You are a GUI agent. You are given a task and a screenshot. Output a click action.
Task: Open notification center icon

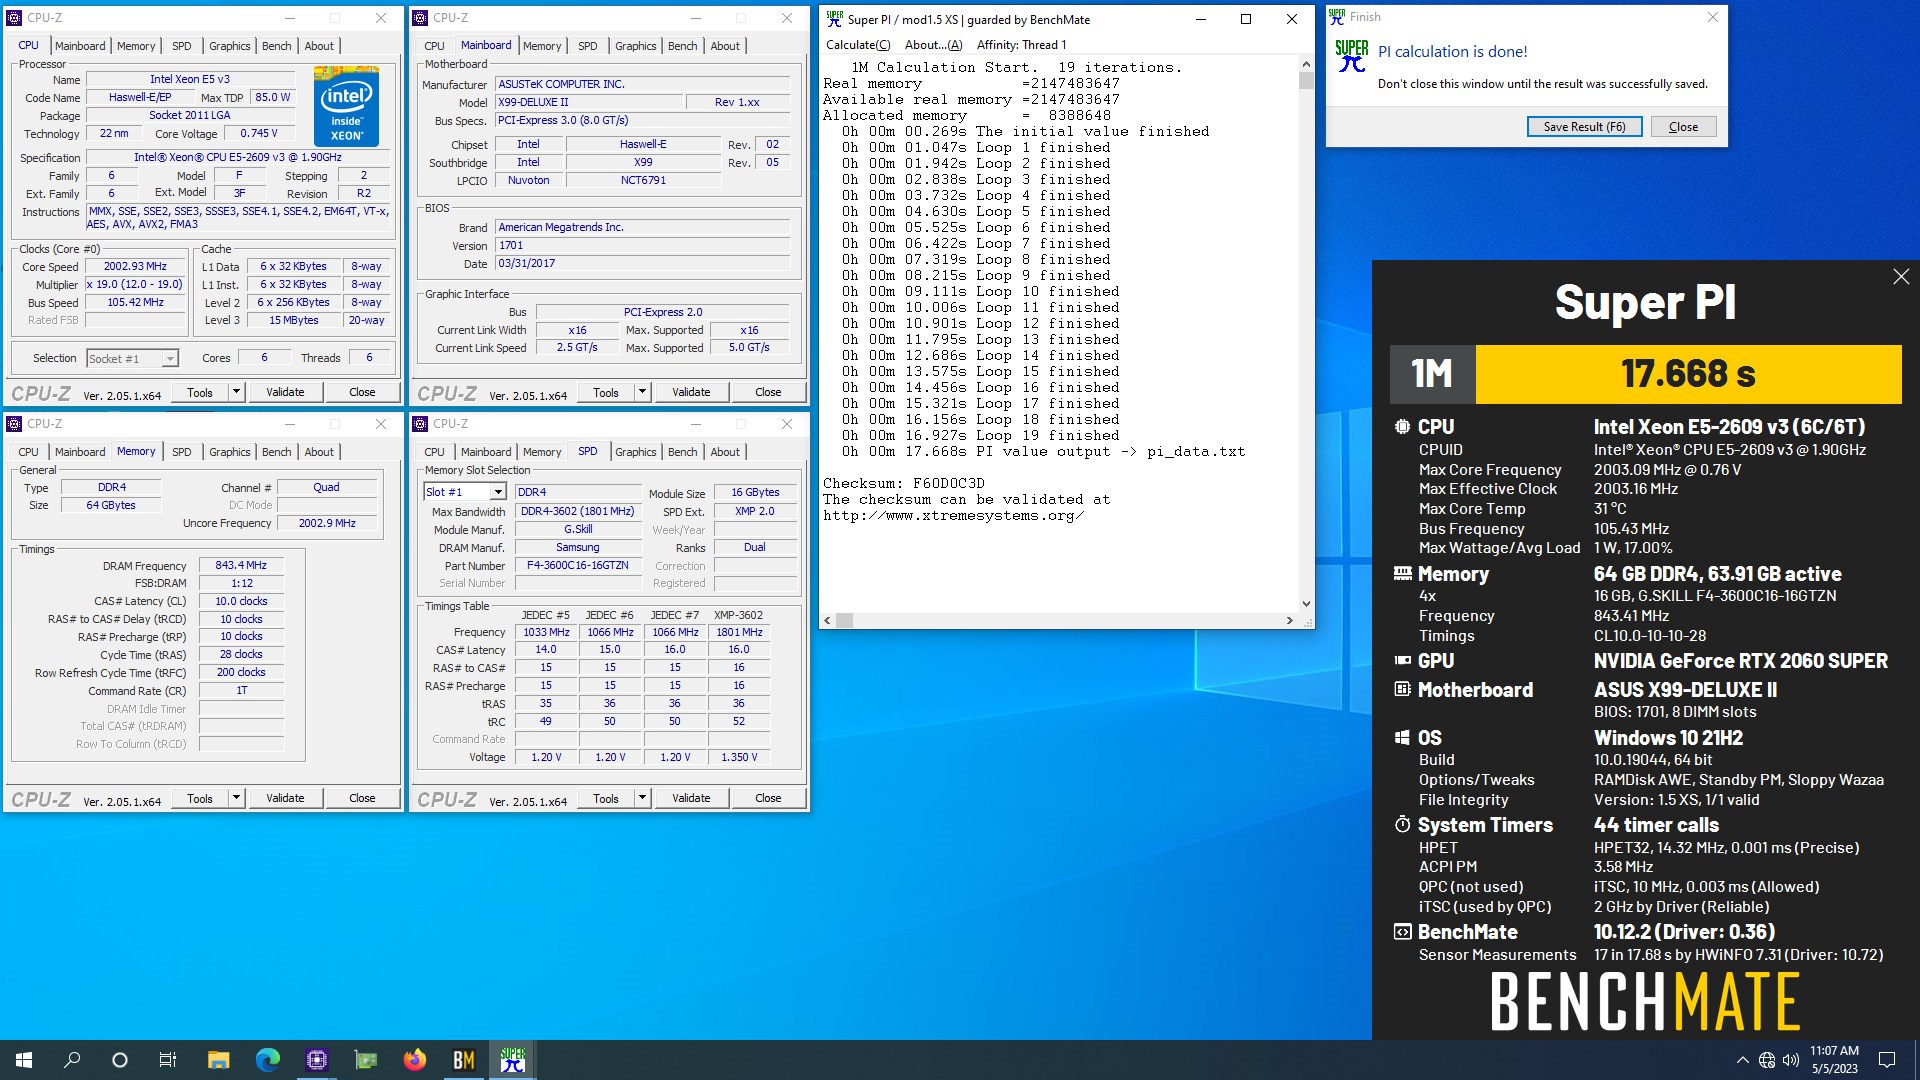pyautogui.click(x=1887, y=1060)
